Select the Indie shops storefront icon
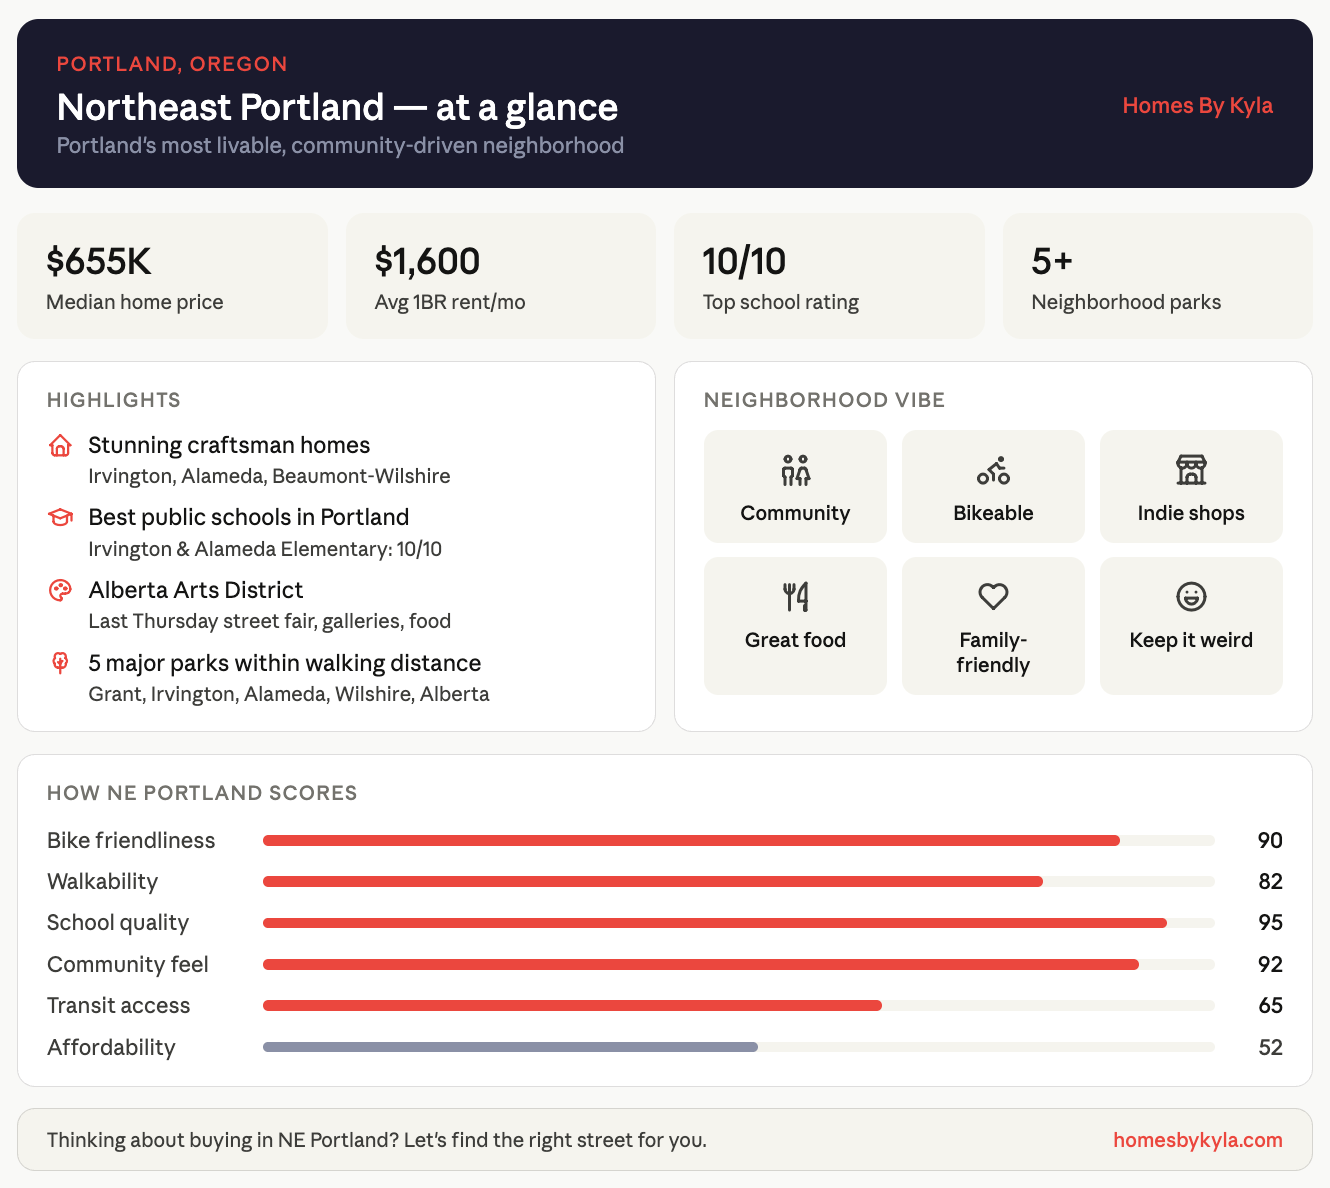This screenshot has height=1188, width=1330. tap(1191, 470)
